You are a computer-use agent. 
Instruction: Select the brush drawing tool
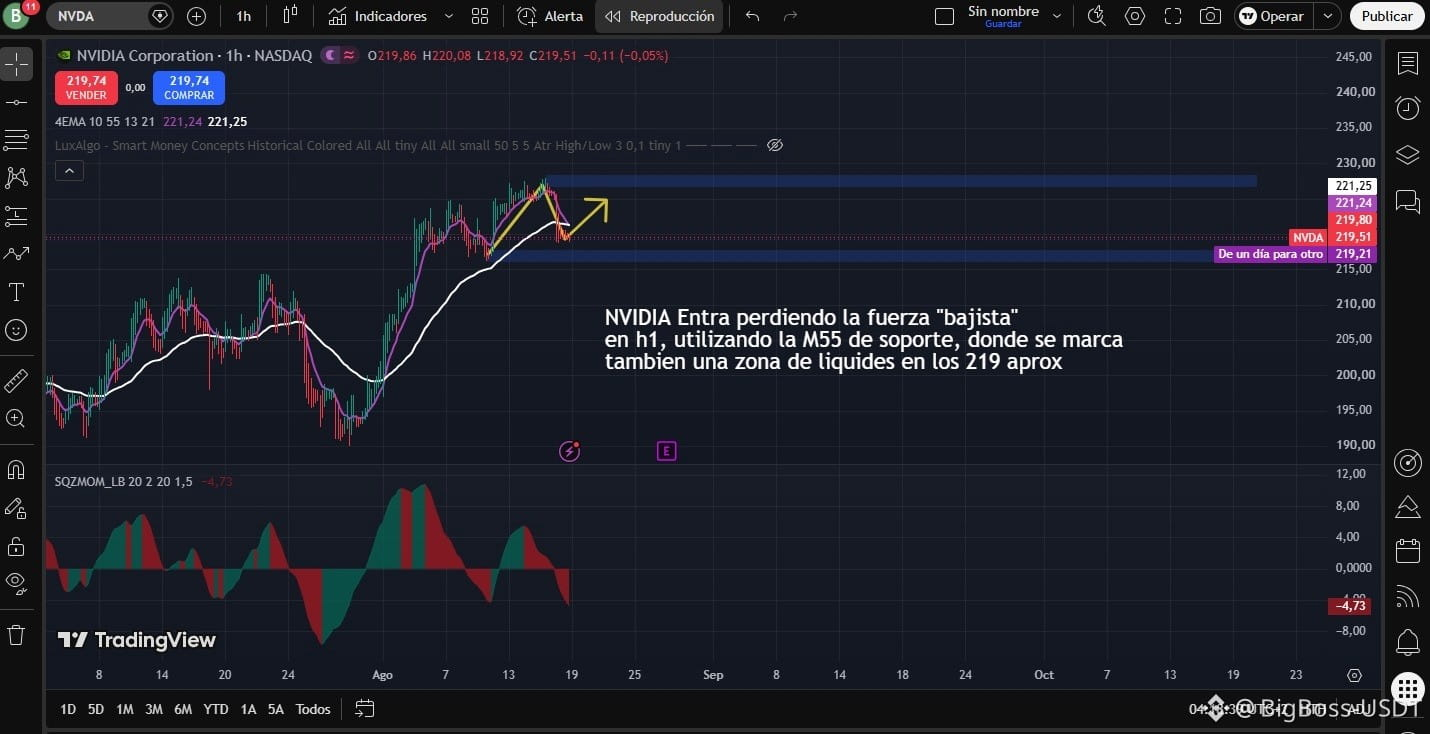[x=16, y=254]
